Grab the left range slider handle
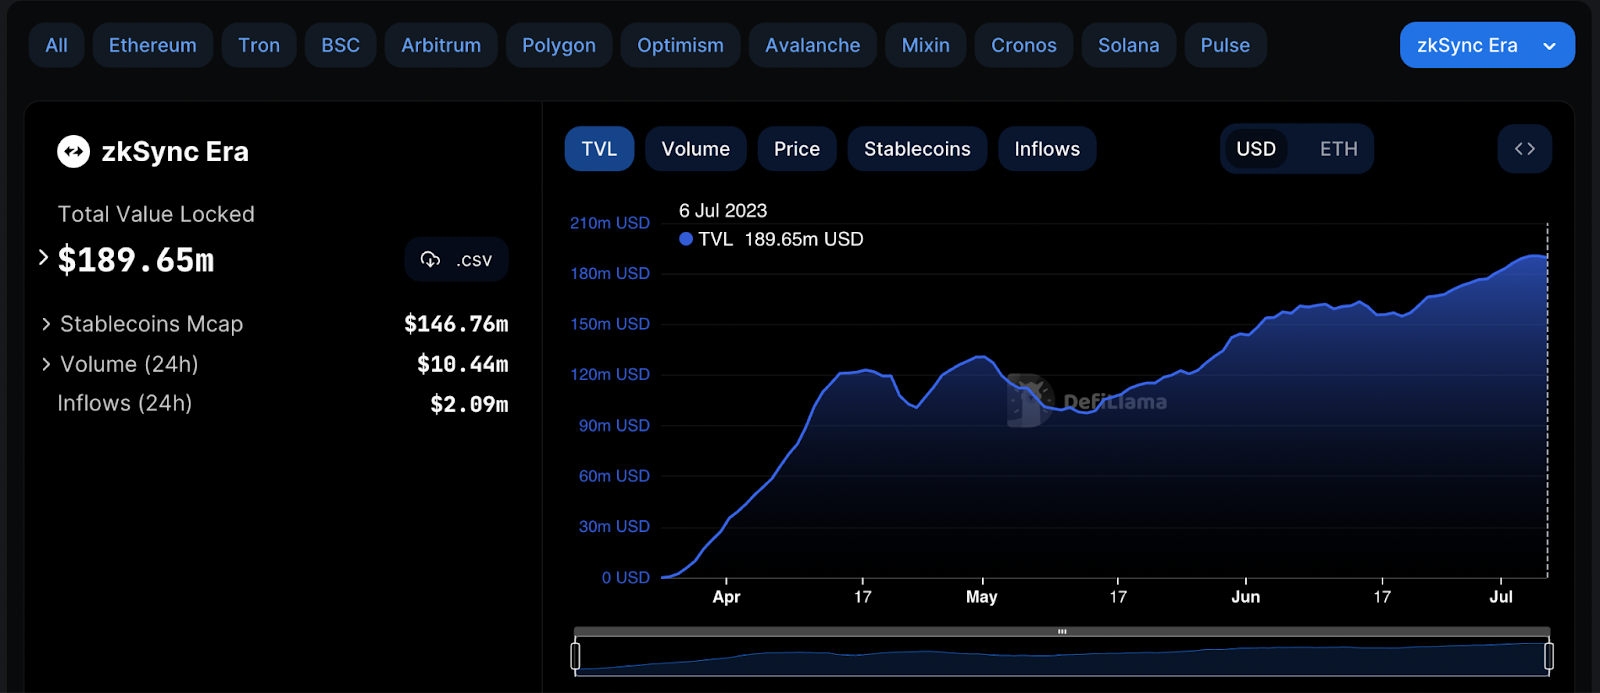The width and height of the screenshot is (1600, 693). pyautogui.click(x=575, y=656)
